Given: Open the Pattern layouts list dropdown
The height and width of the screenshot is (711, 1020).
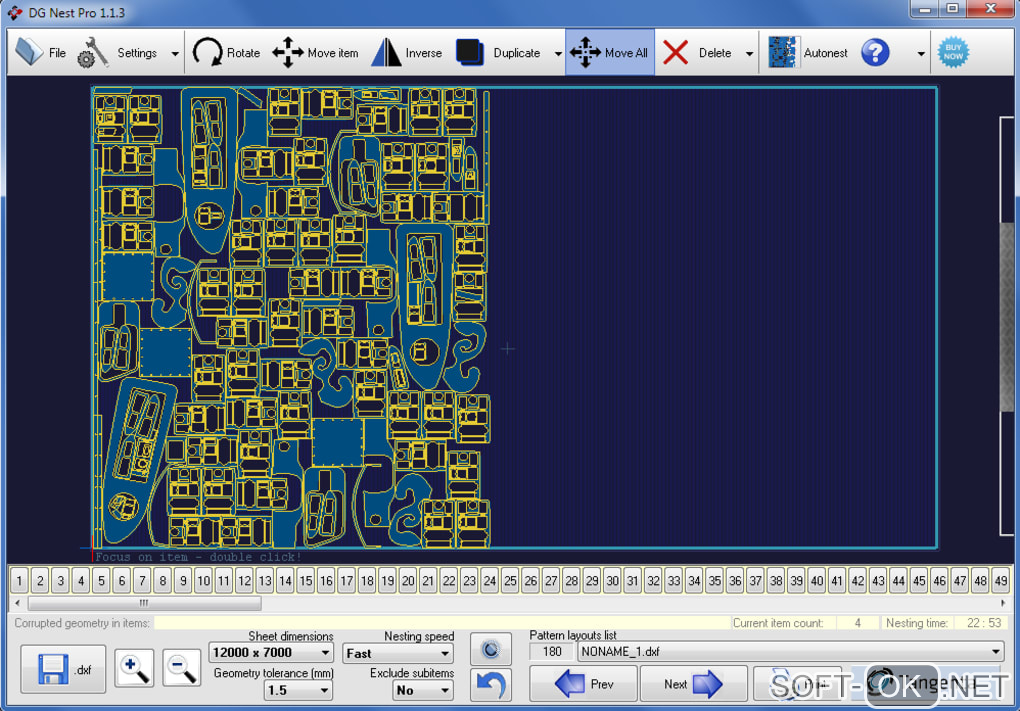Looking at the screenshot, I should [x=790, y=651].
